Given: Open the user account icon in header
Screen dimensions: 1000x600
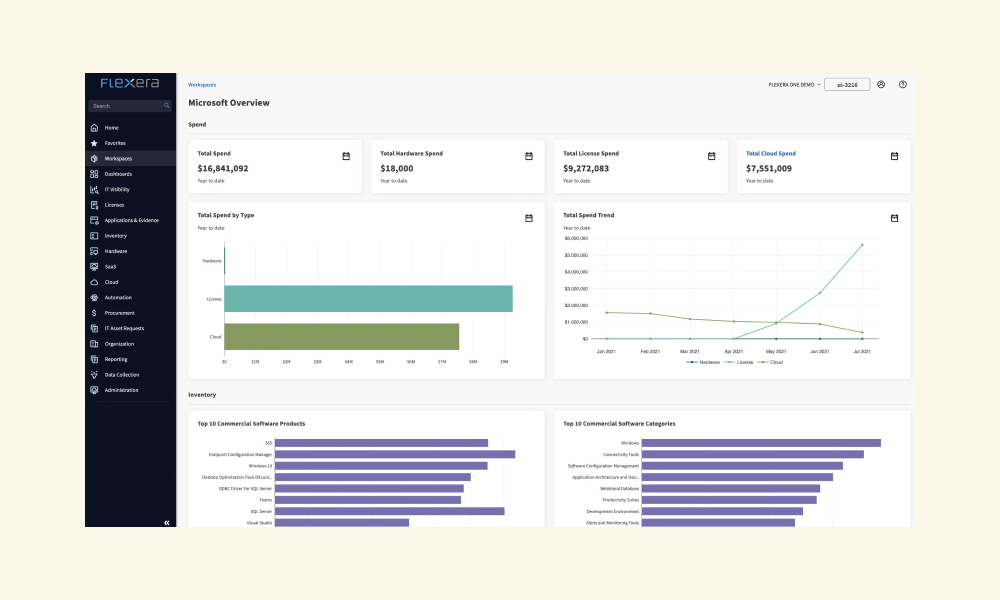Looking at the screenshot, I should tap(881, 84).
